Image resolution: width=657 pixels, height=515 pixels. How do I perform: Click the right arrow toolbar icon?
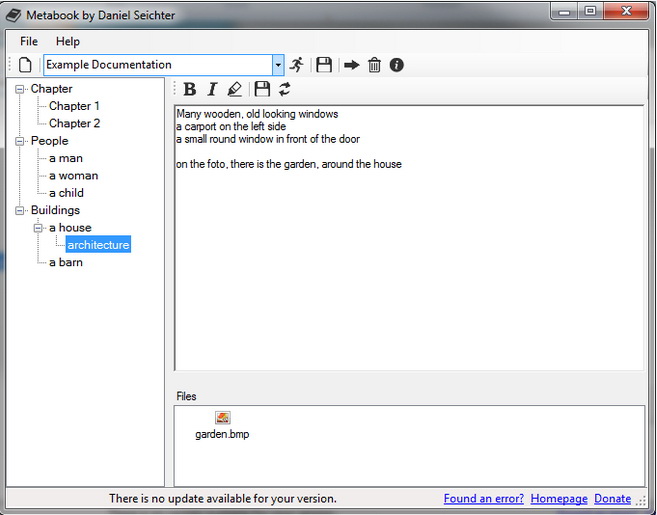pyautogui.click(x=352, y=65)
